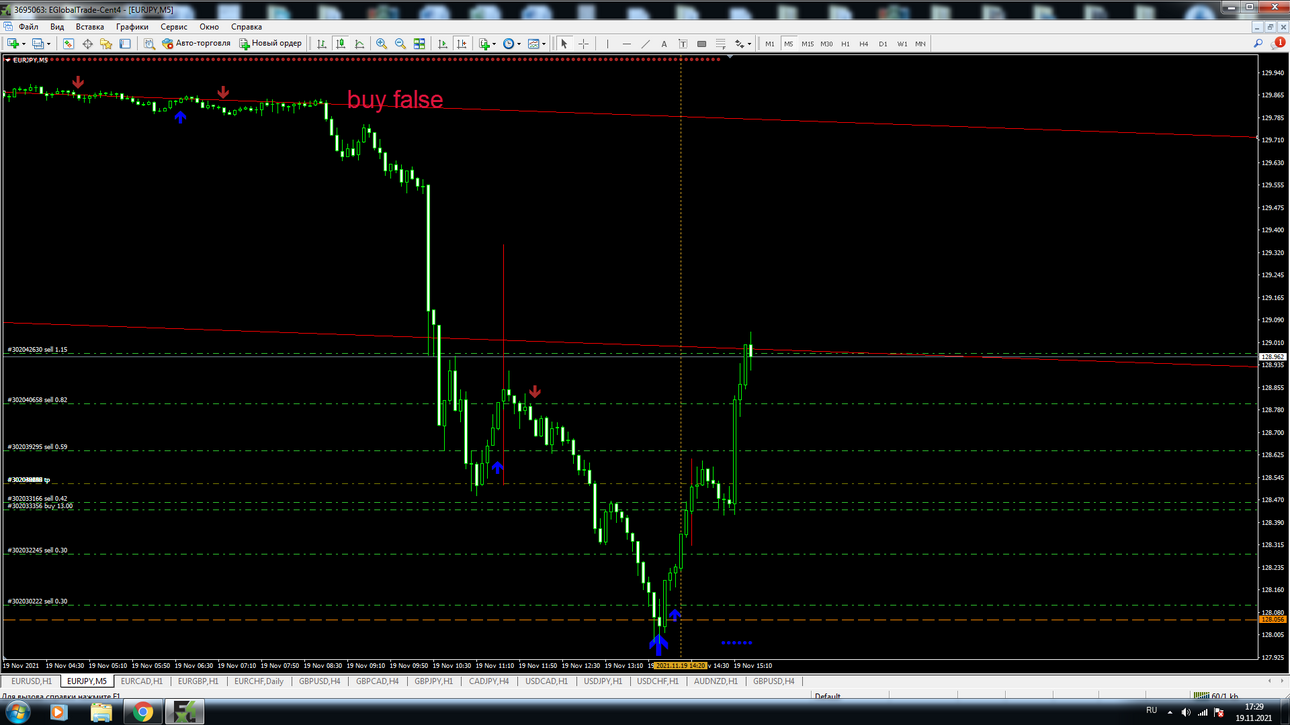This screenshot has width=1290, height=725.
Task: Open the Fibonacci lines tool
Action: (721, 44)
